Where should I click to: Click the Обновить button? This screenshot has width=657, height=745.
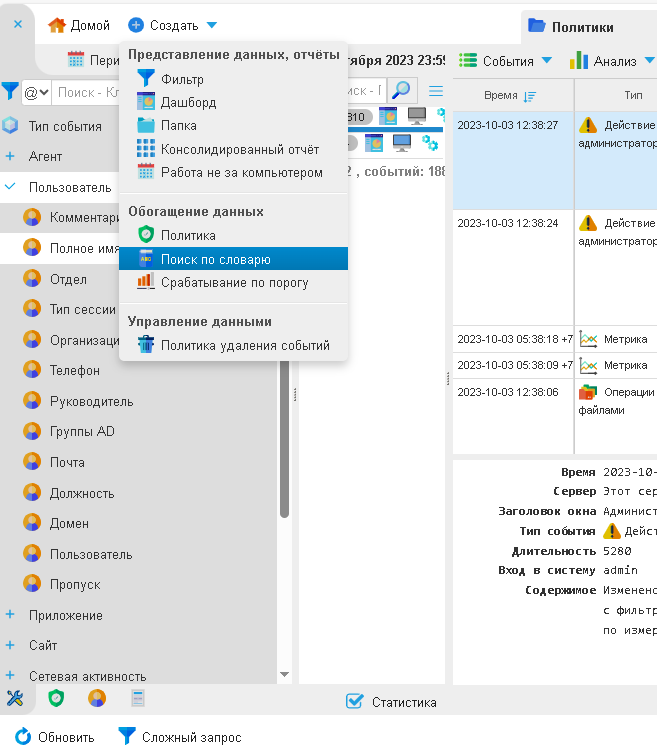55,737
